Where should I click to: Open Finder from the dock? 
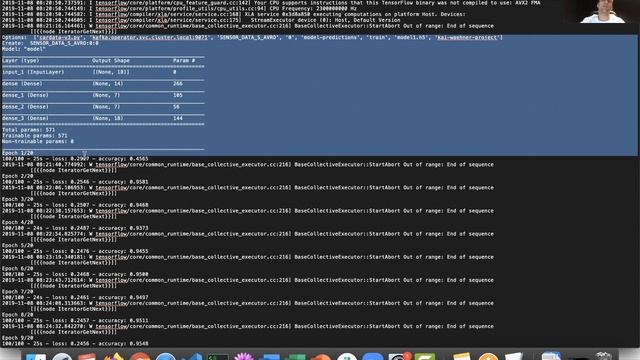[36, 357]
